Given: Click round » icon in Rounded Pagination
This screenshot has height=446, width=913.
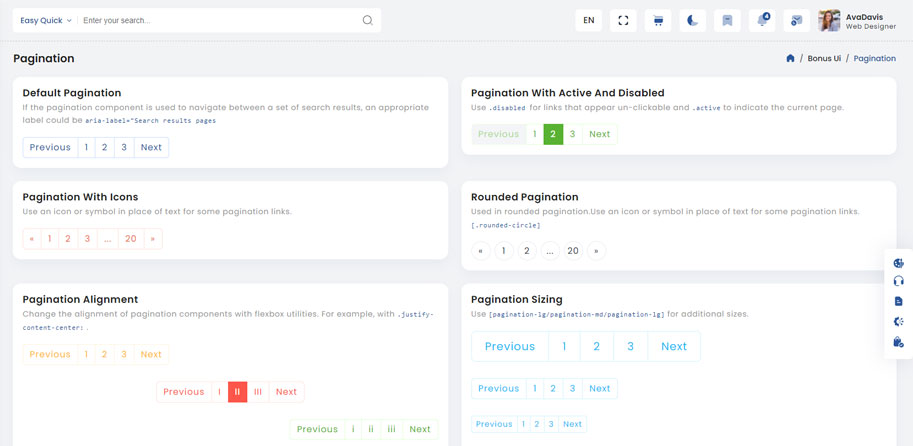Looking at the screenshot, I should click(x=596, y=251).
